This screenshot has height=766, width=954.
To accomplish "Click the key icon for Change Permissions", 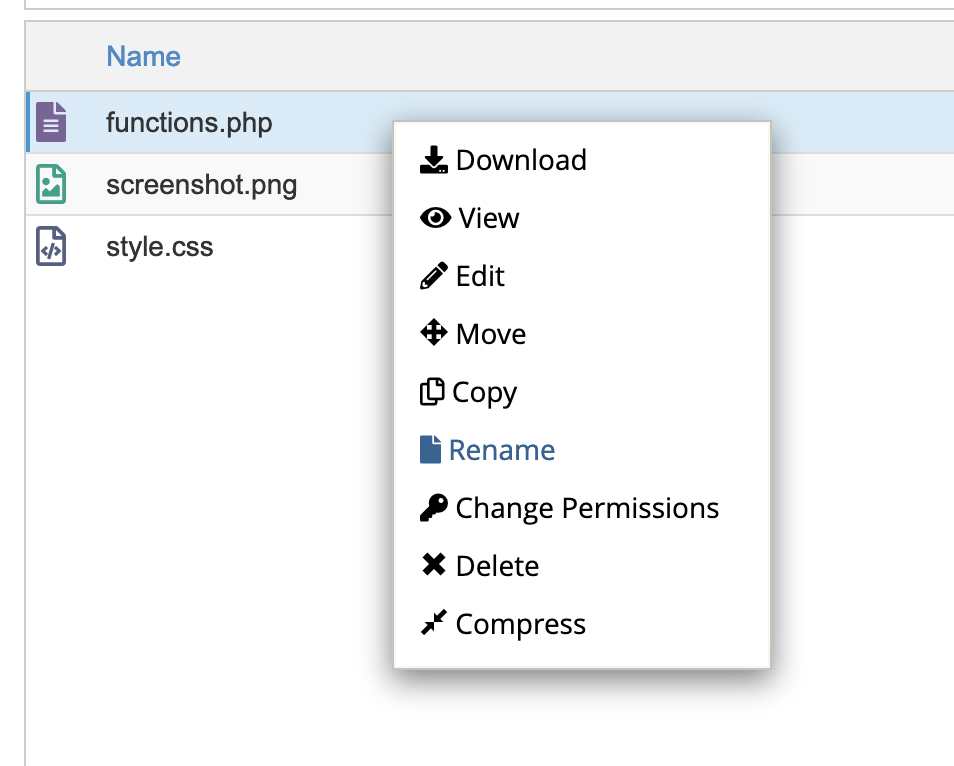I will click(434, 508).
